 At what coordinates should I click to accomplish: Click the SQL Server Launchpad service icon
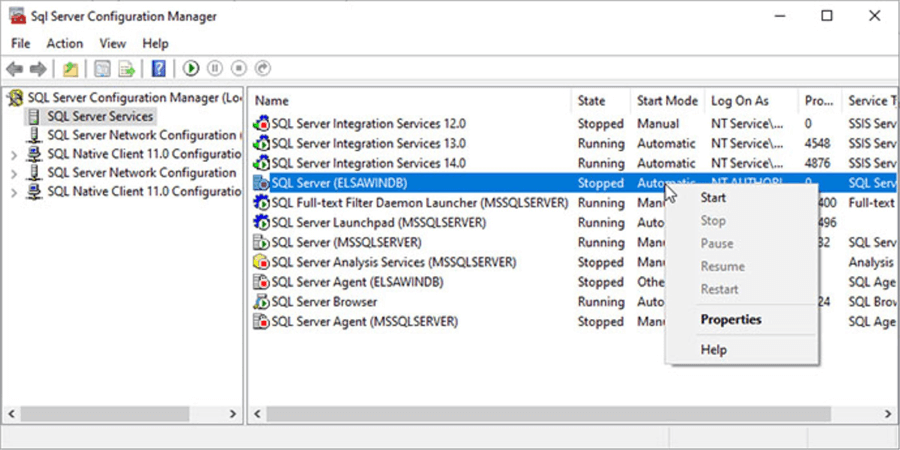pos(261,222)
